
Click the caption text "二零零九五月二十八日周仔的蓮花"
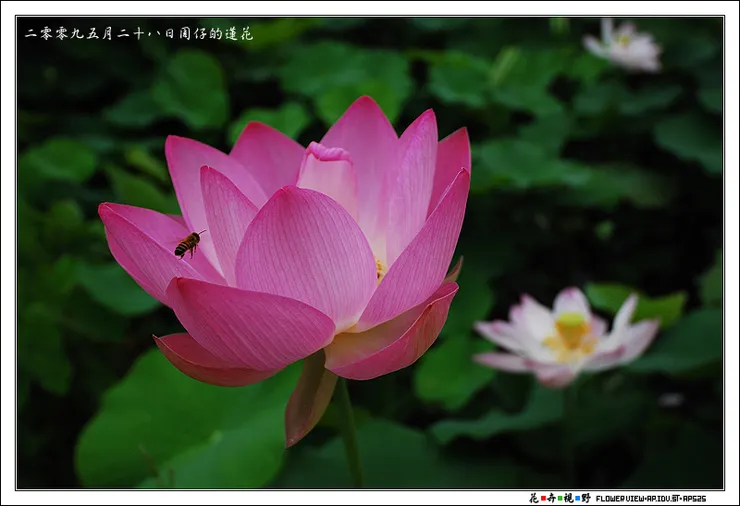coord(139,34)
